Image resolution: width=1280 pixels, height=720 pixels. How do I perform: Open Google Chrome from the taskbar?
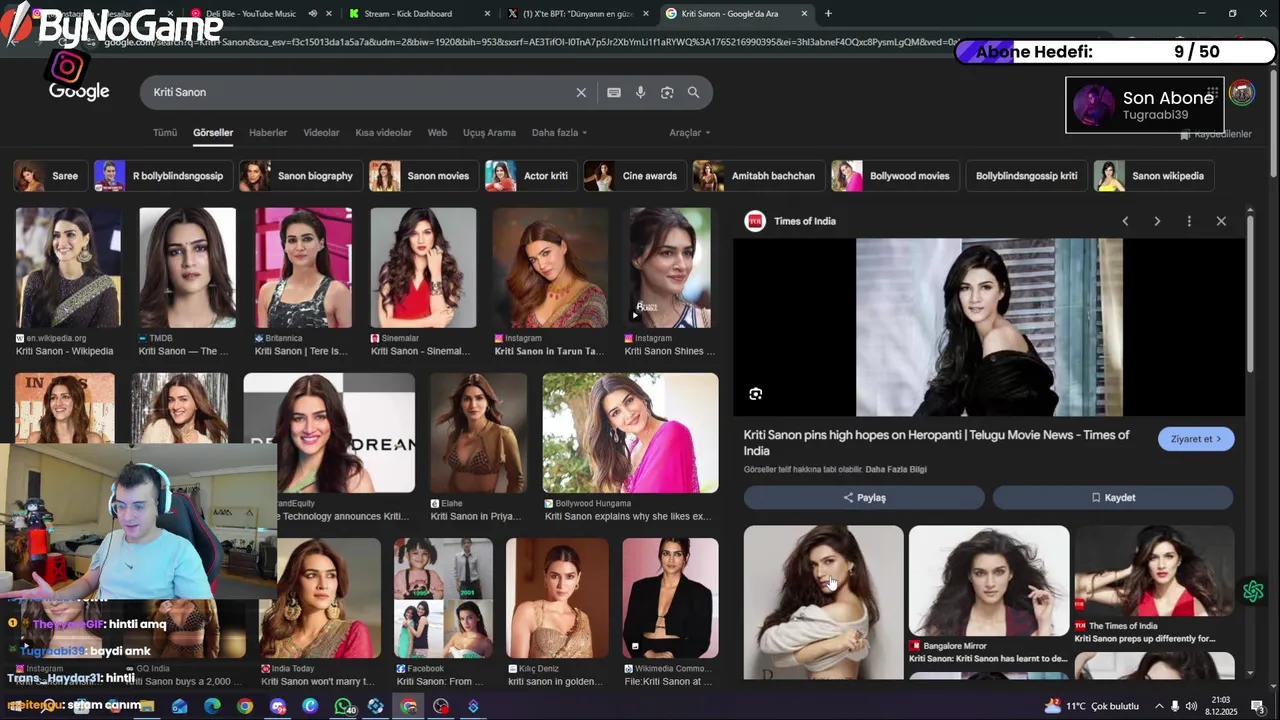coord(245,706)
